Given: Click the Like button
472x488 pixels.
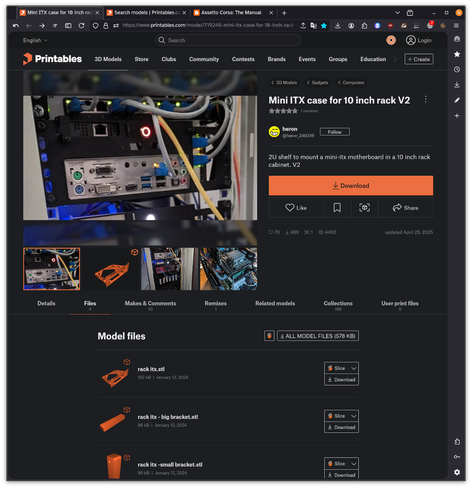Looking at the screenshot, I should (296, 208).
